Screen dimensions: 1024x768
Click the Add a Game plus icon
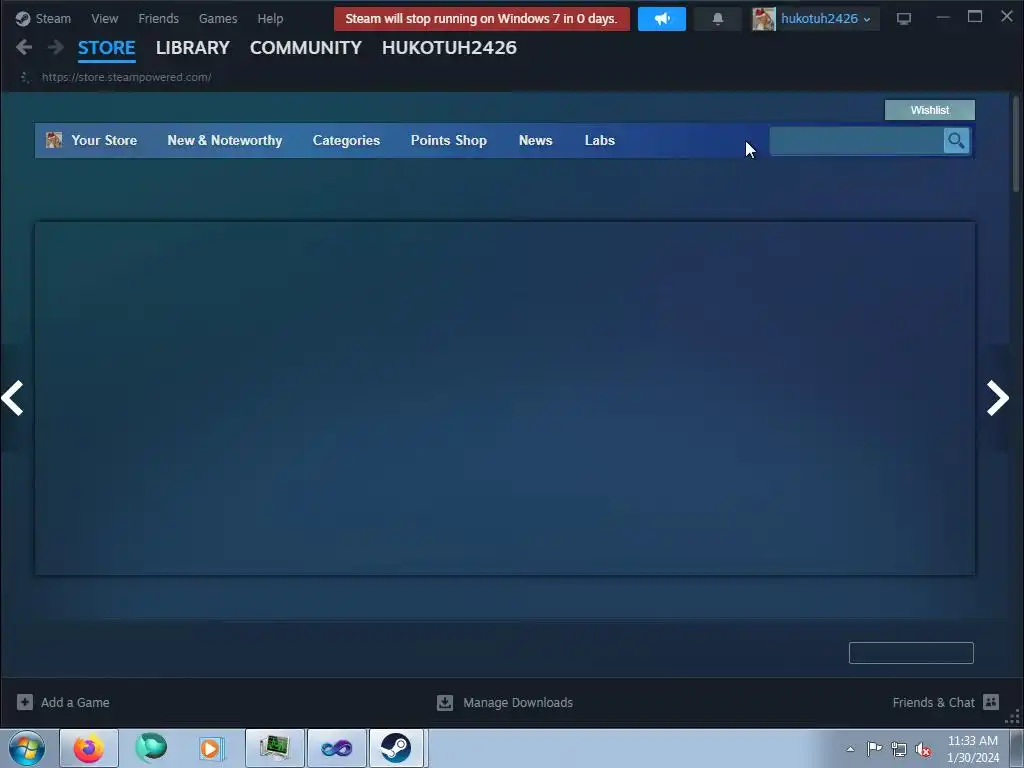coord(25,702)
